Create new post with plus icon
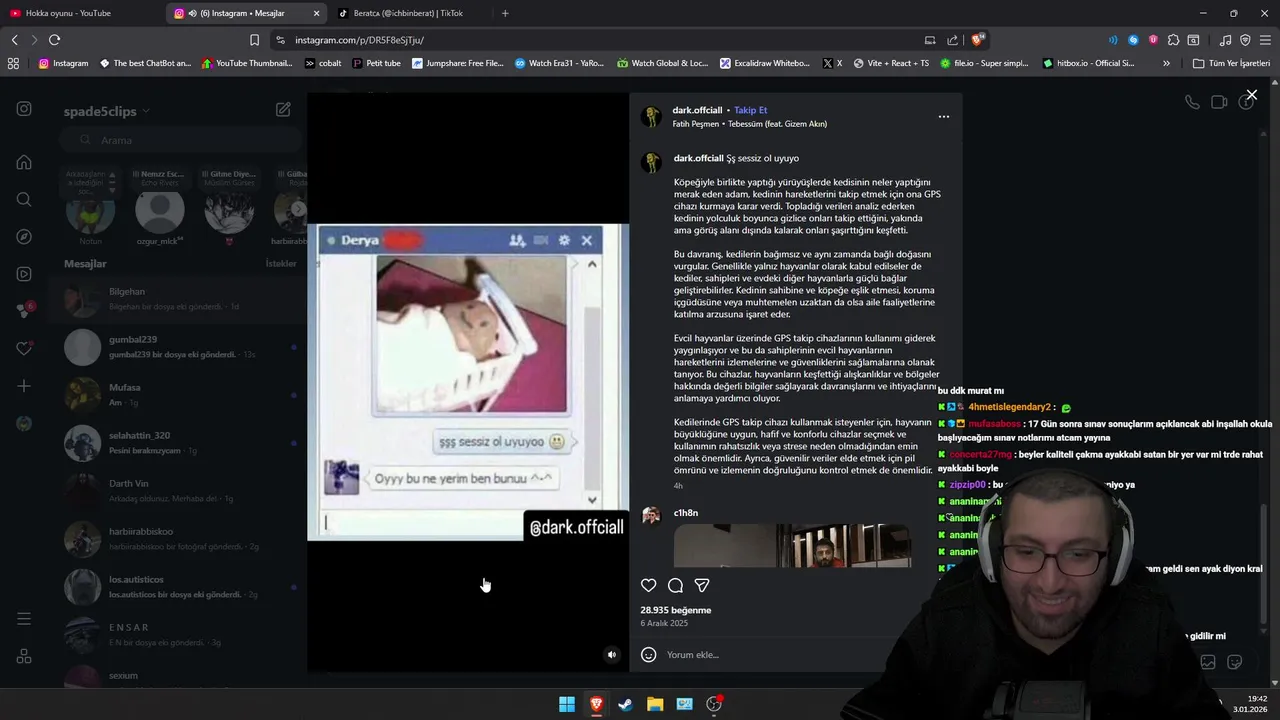This screenshot has height=720, width=1280. click(24, 386)
